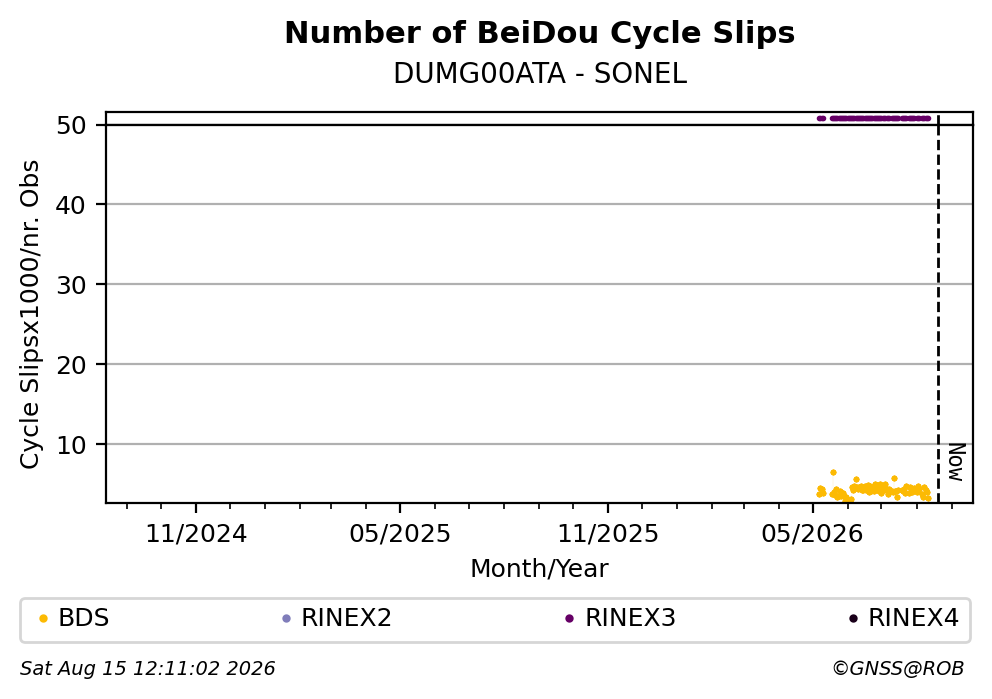This screenshot has height=699, width=992.
Task: Select the RINEX3 legend label
Action: [x=630, y=618]
